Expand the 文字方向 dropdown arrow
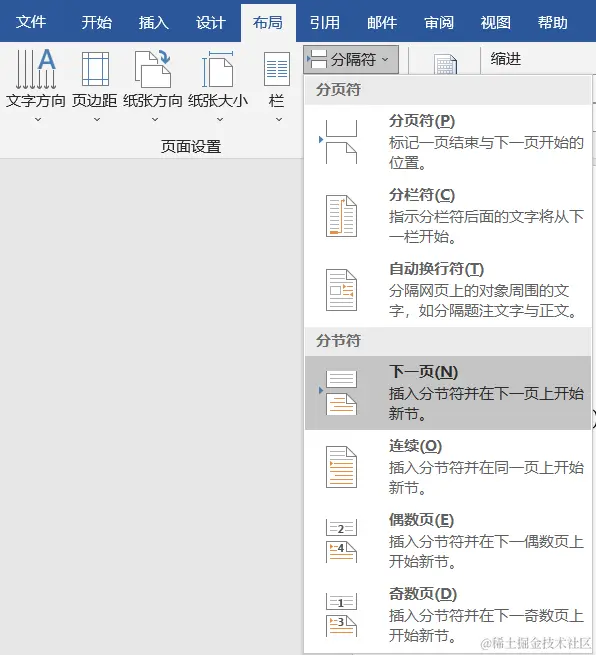 click(38, 119)
